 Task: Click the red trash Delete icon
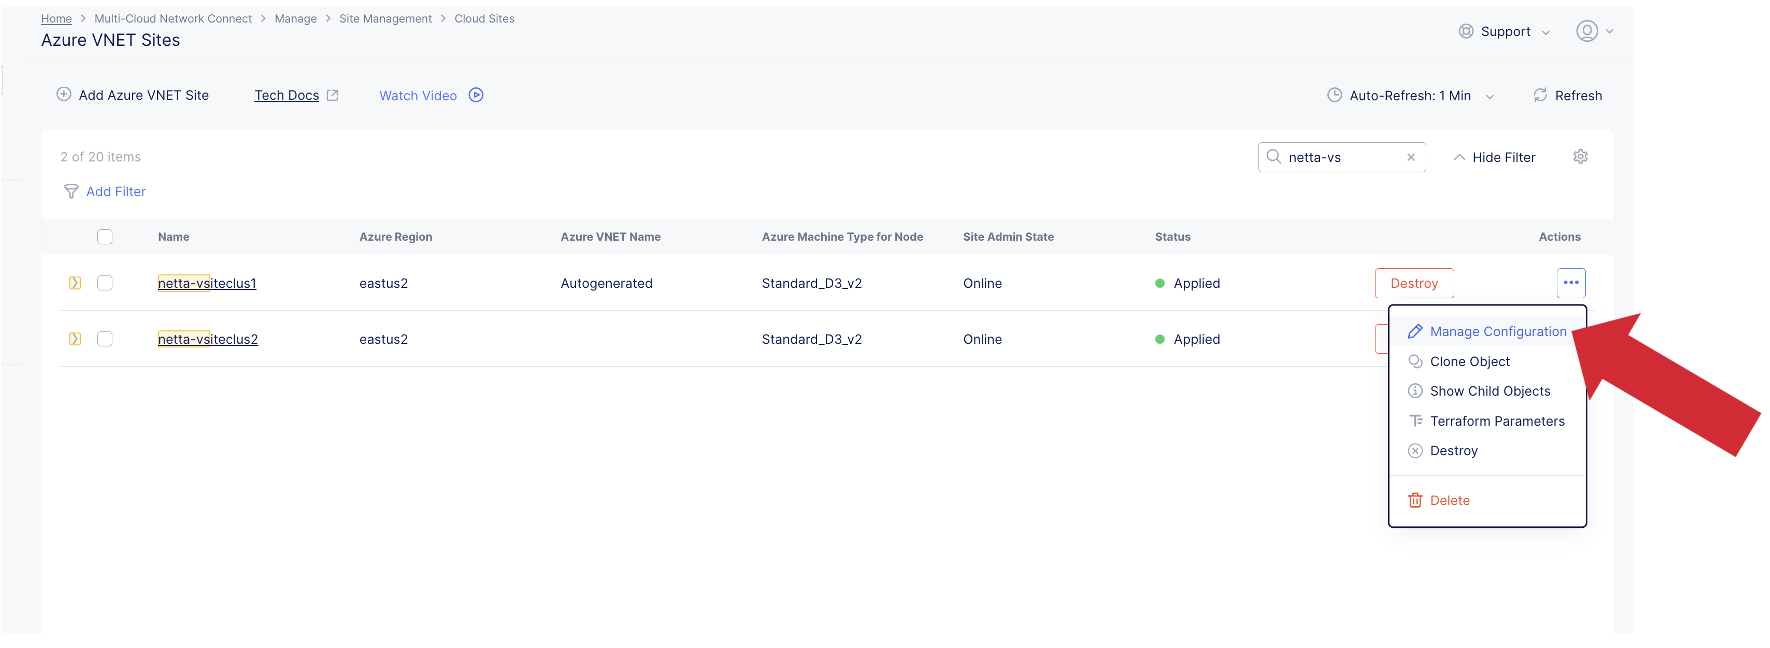1415,500
